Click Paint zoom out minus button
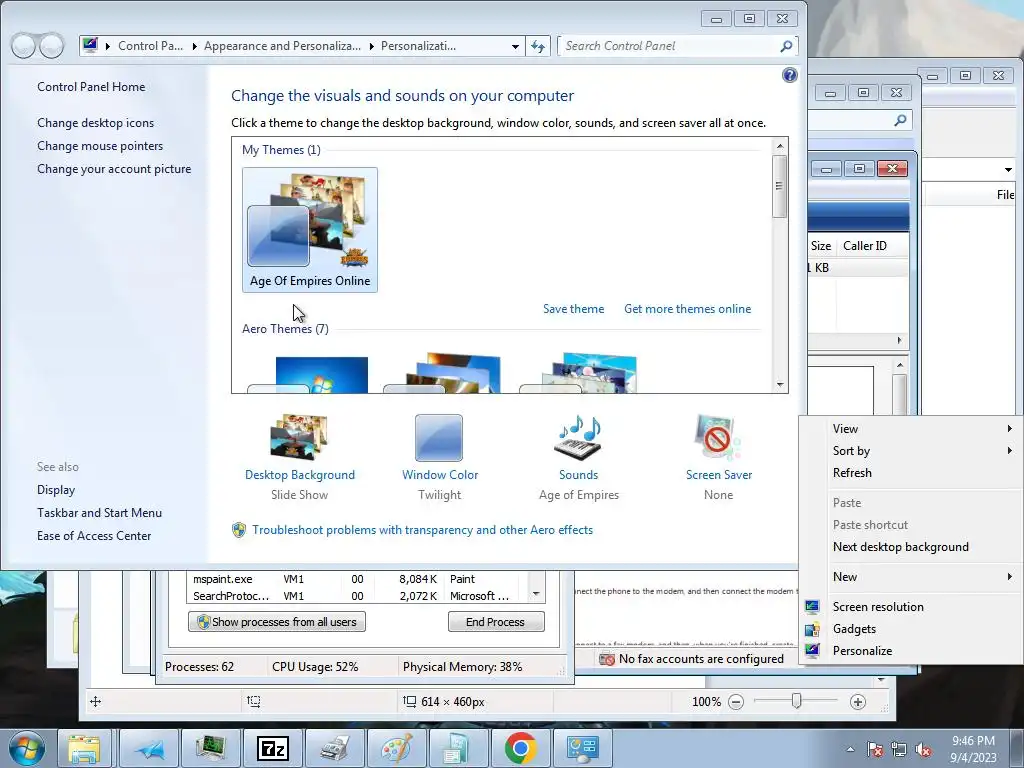The width and height of the screenshot is (1024, 768). [736, 702]
